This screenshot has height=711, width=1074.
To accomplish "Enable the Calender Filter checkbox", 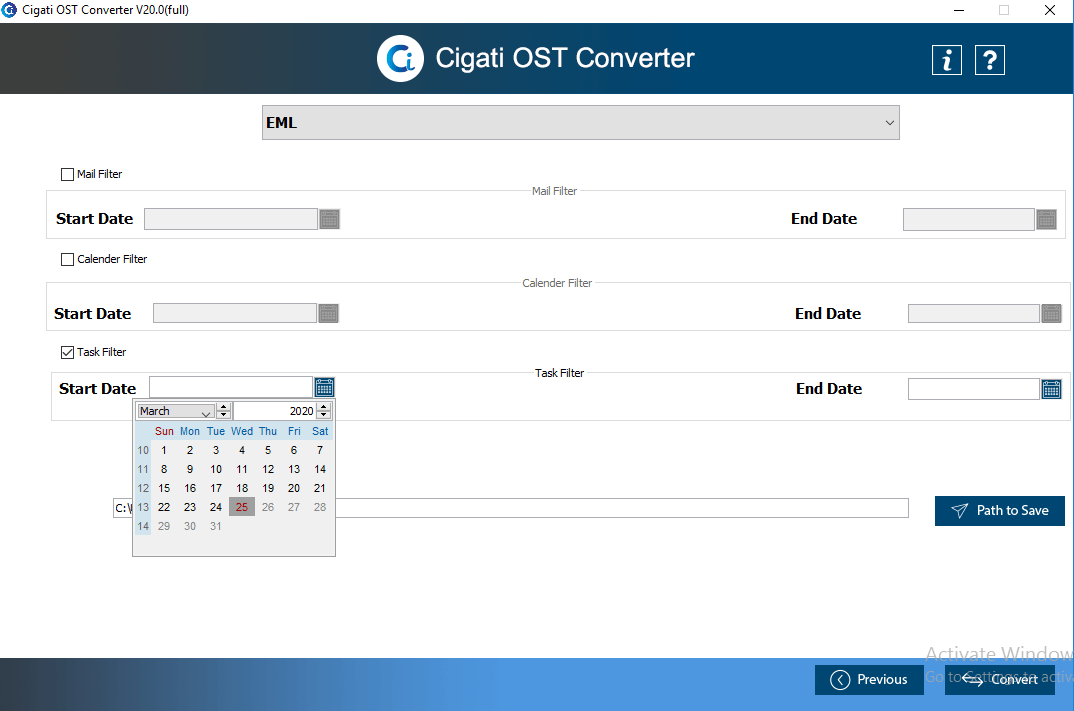I will point(67,259).
